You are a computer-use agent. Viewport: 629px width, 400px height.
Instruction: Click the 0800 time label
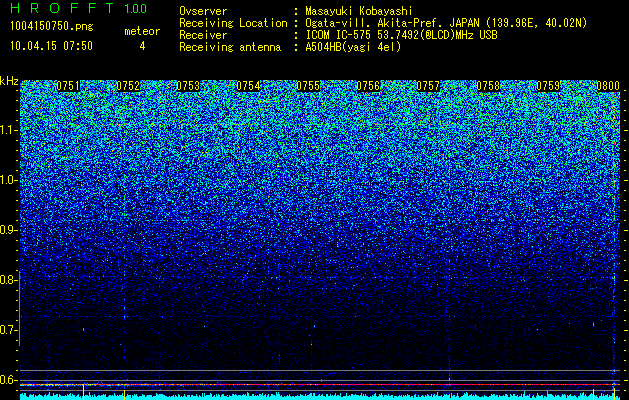point(608,86)
